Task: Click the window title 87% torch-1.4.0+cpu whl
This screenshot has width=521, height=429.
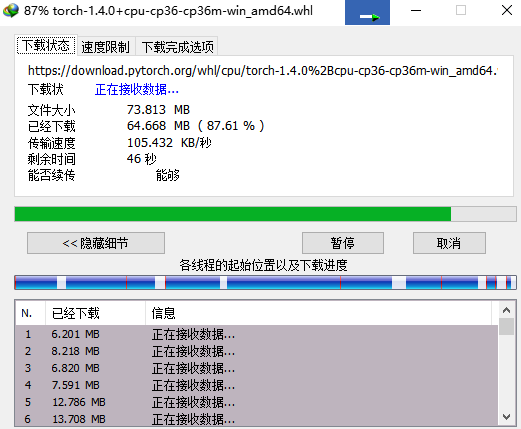Action: click(168, 11)
